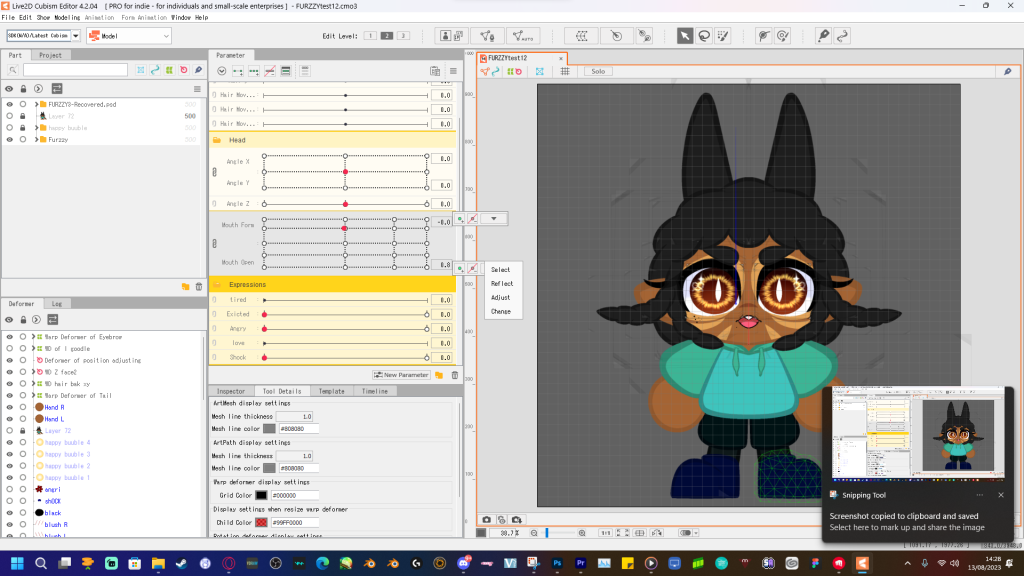Image resolution: width=1024 pixels, height=576 pixels.
Task: Unlock Layer 72 in the Part panel
Action: coord(23,116)
